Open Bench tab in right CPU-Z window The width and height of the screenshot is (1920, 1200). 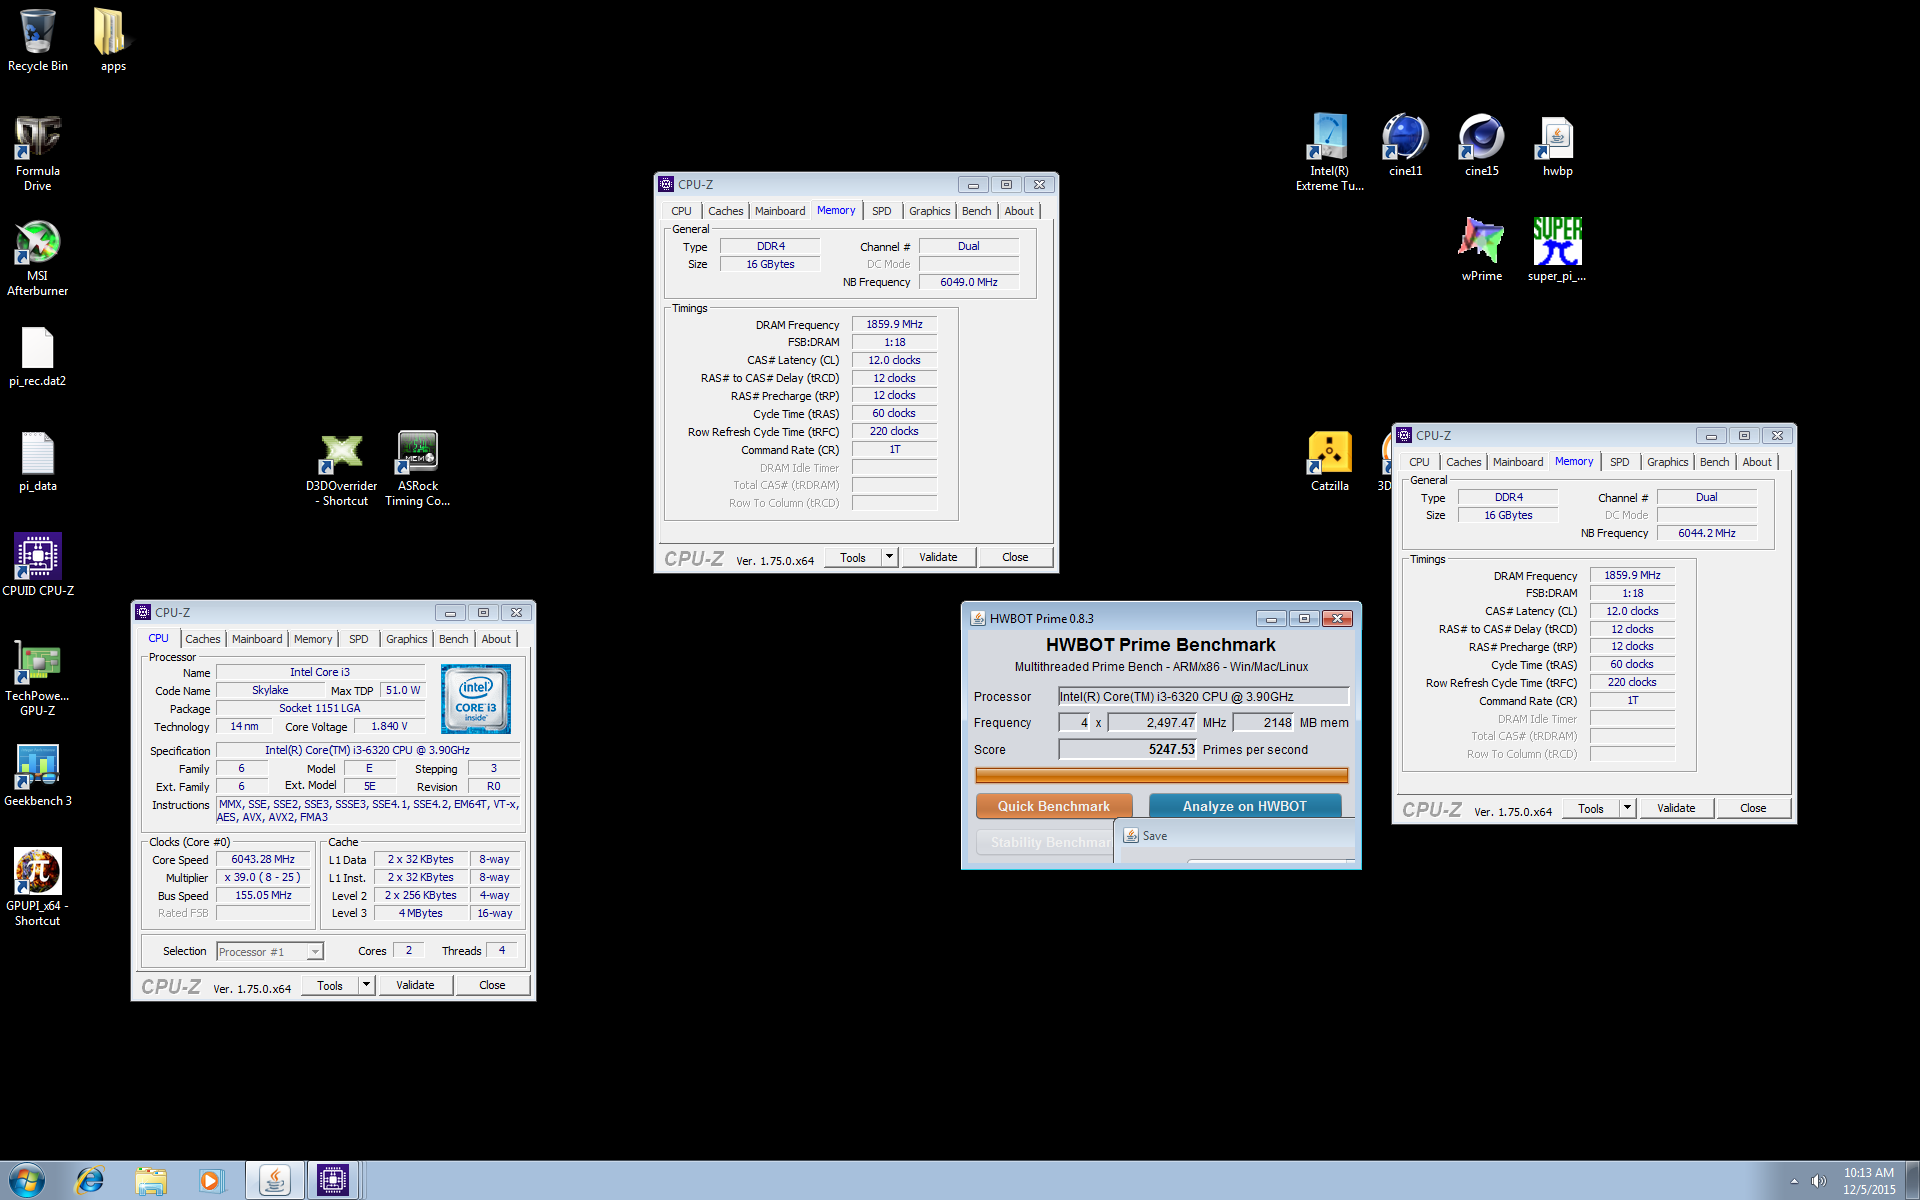1714,462
